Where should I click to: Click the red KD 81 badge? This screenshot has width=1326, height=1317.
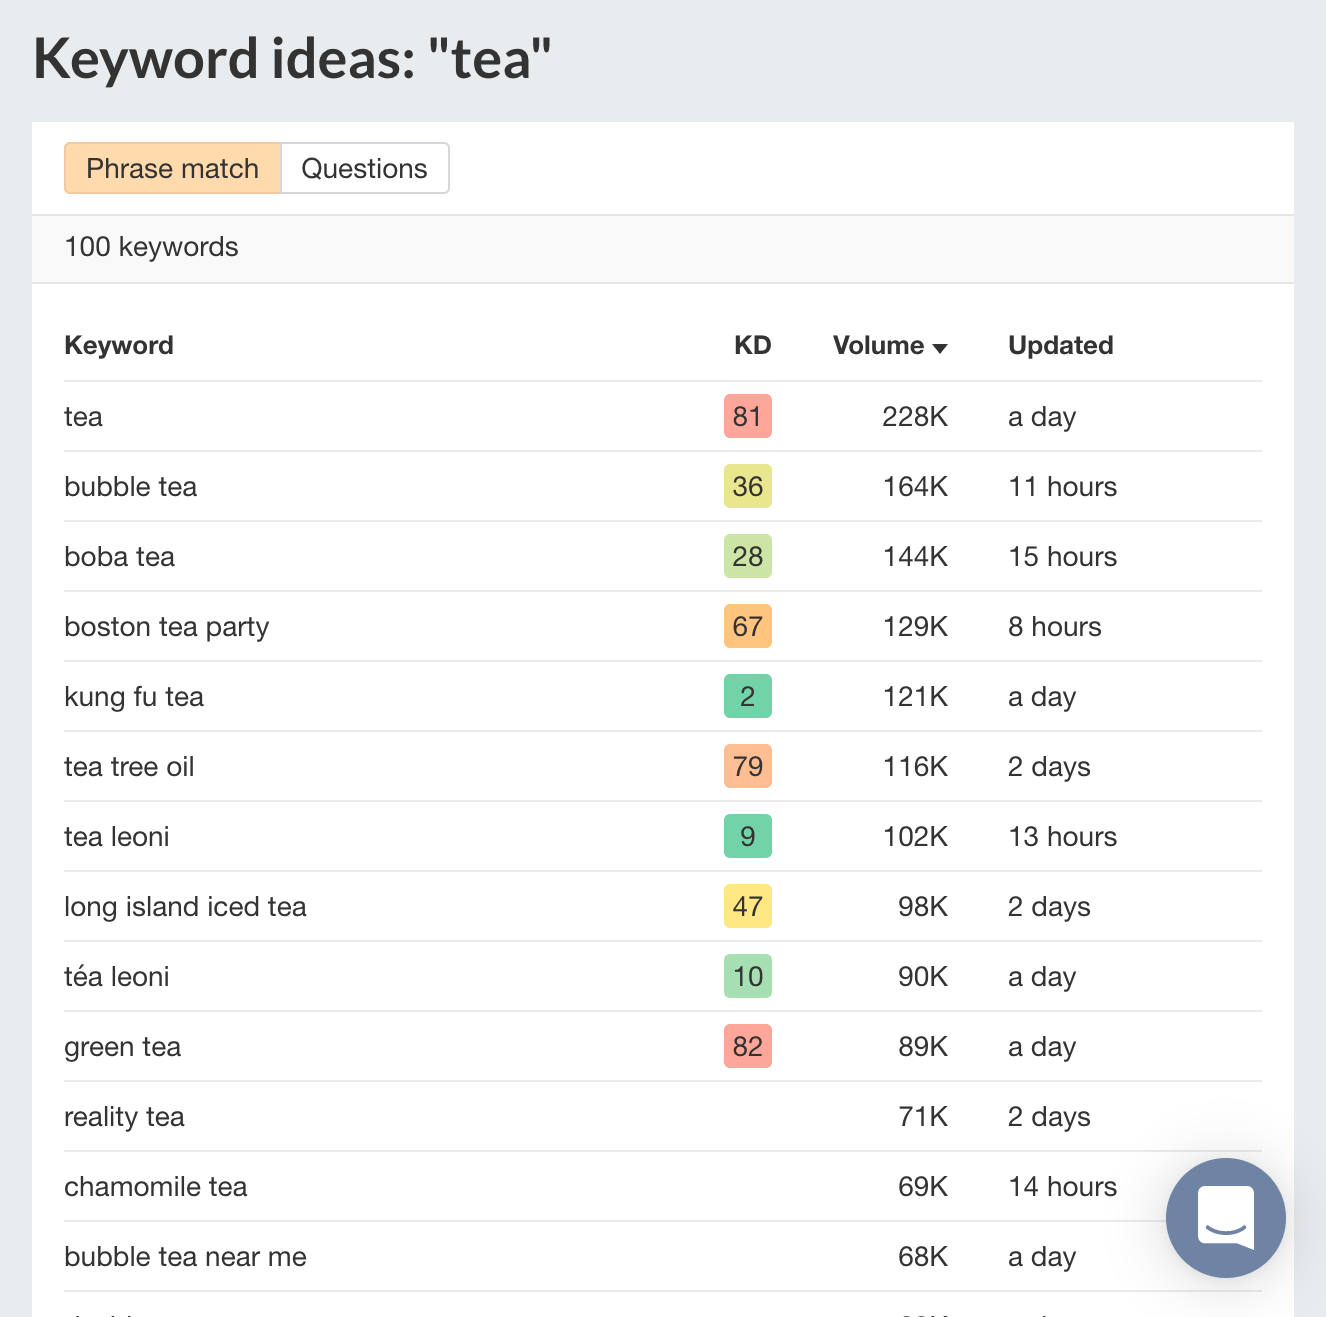tap(747, 417)
